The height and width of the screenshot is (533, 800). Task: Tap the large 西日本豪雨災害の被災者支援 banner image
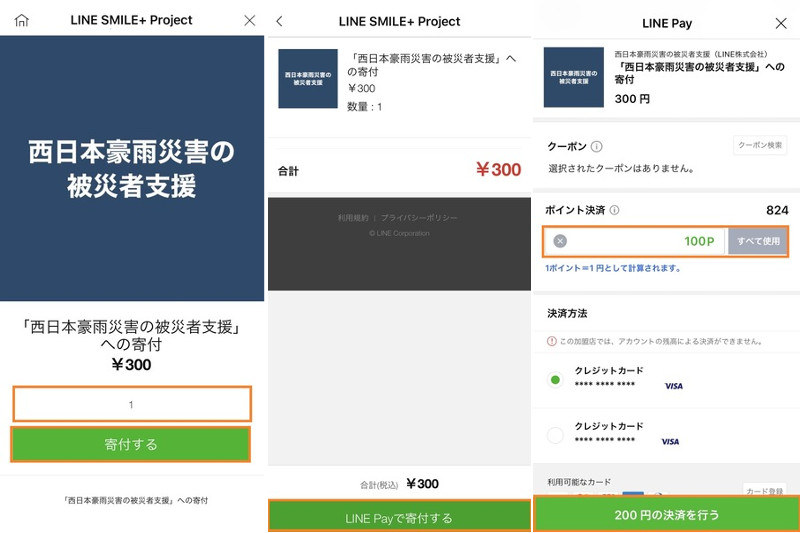tap(132, 168)
